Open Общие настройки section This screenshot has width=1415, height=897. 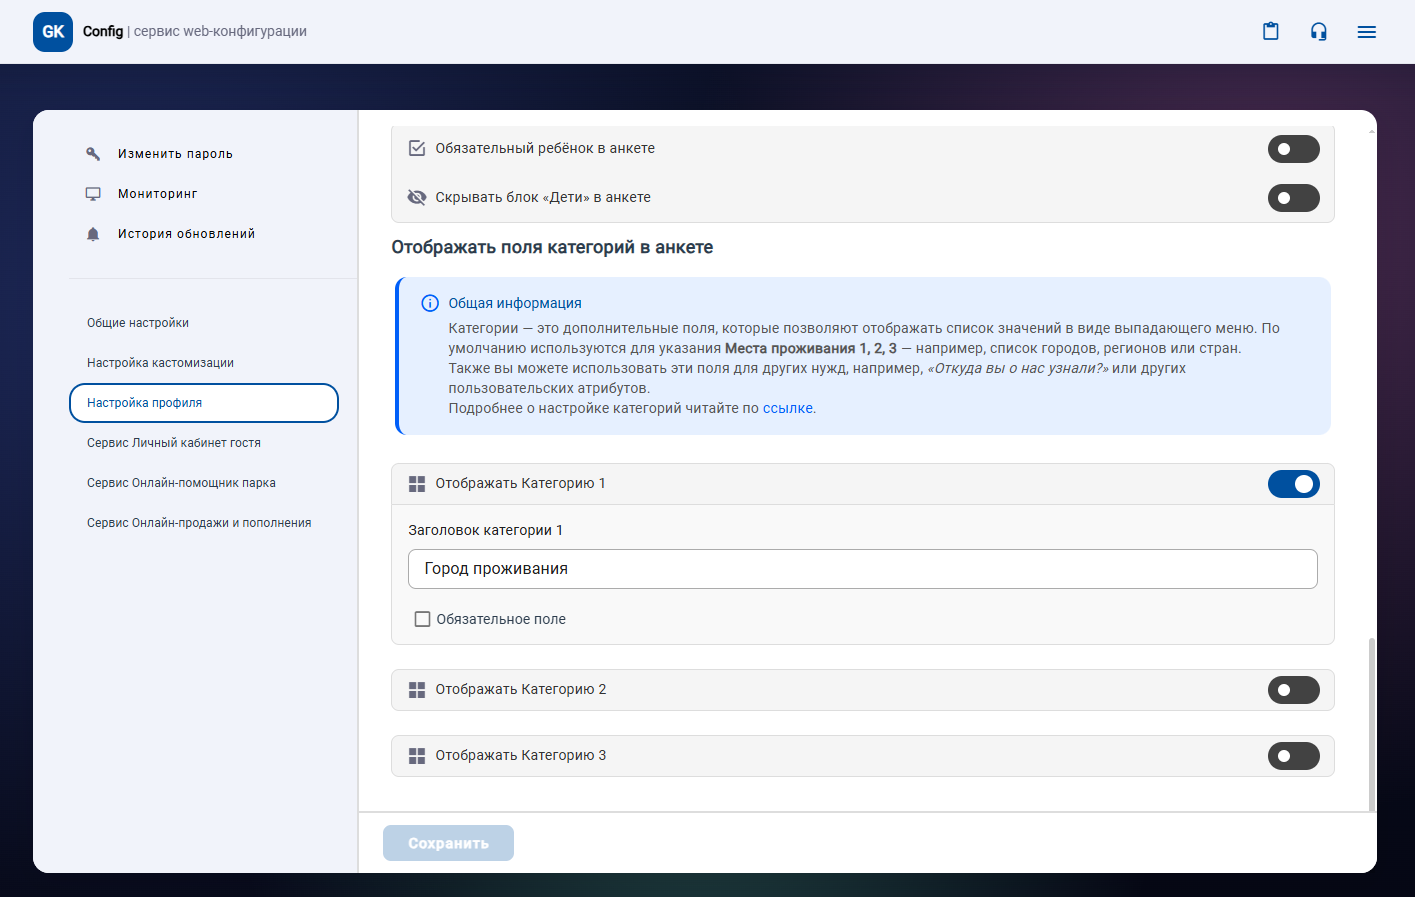(x=138, y=323)
